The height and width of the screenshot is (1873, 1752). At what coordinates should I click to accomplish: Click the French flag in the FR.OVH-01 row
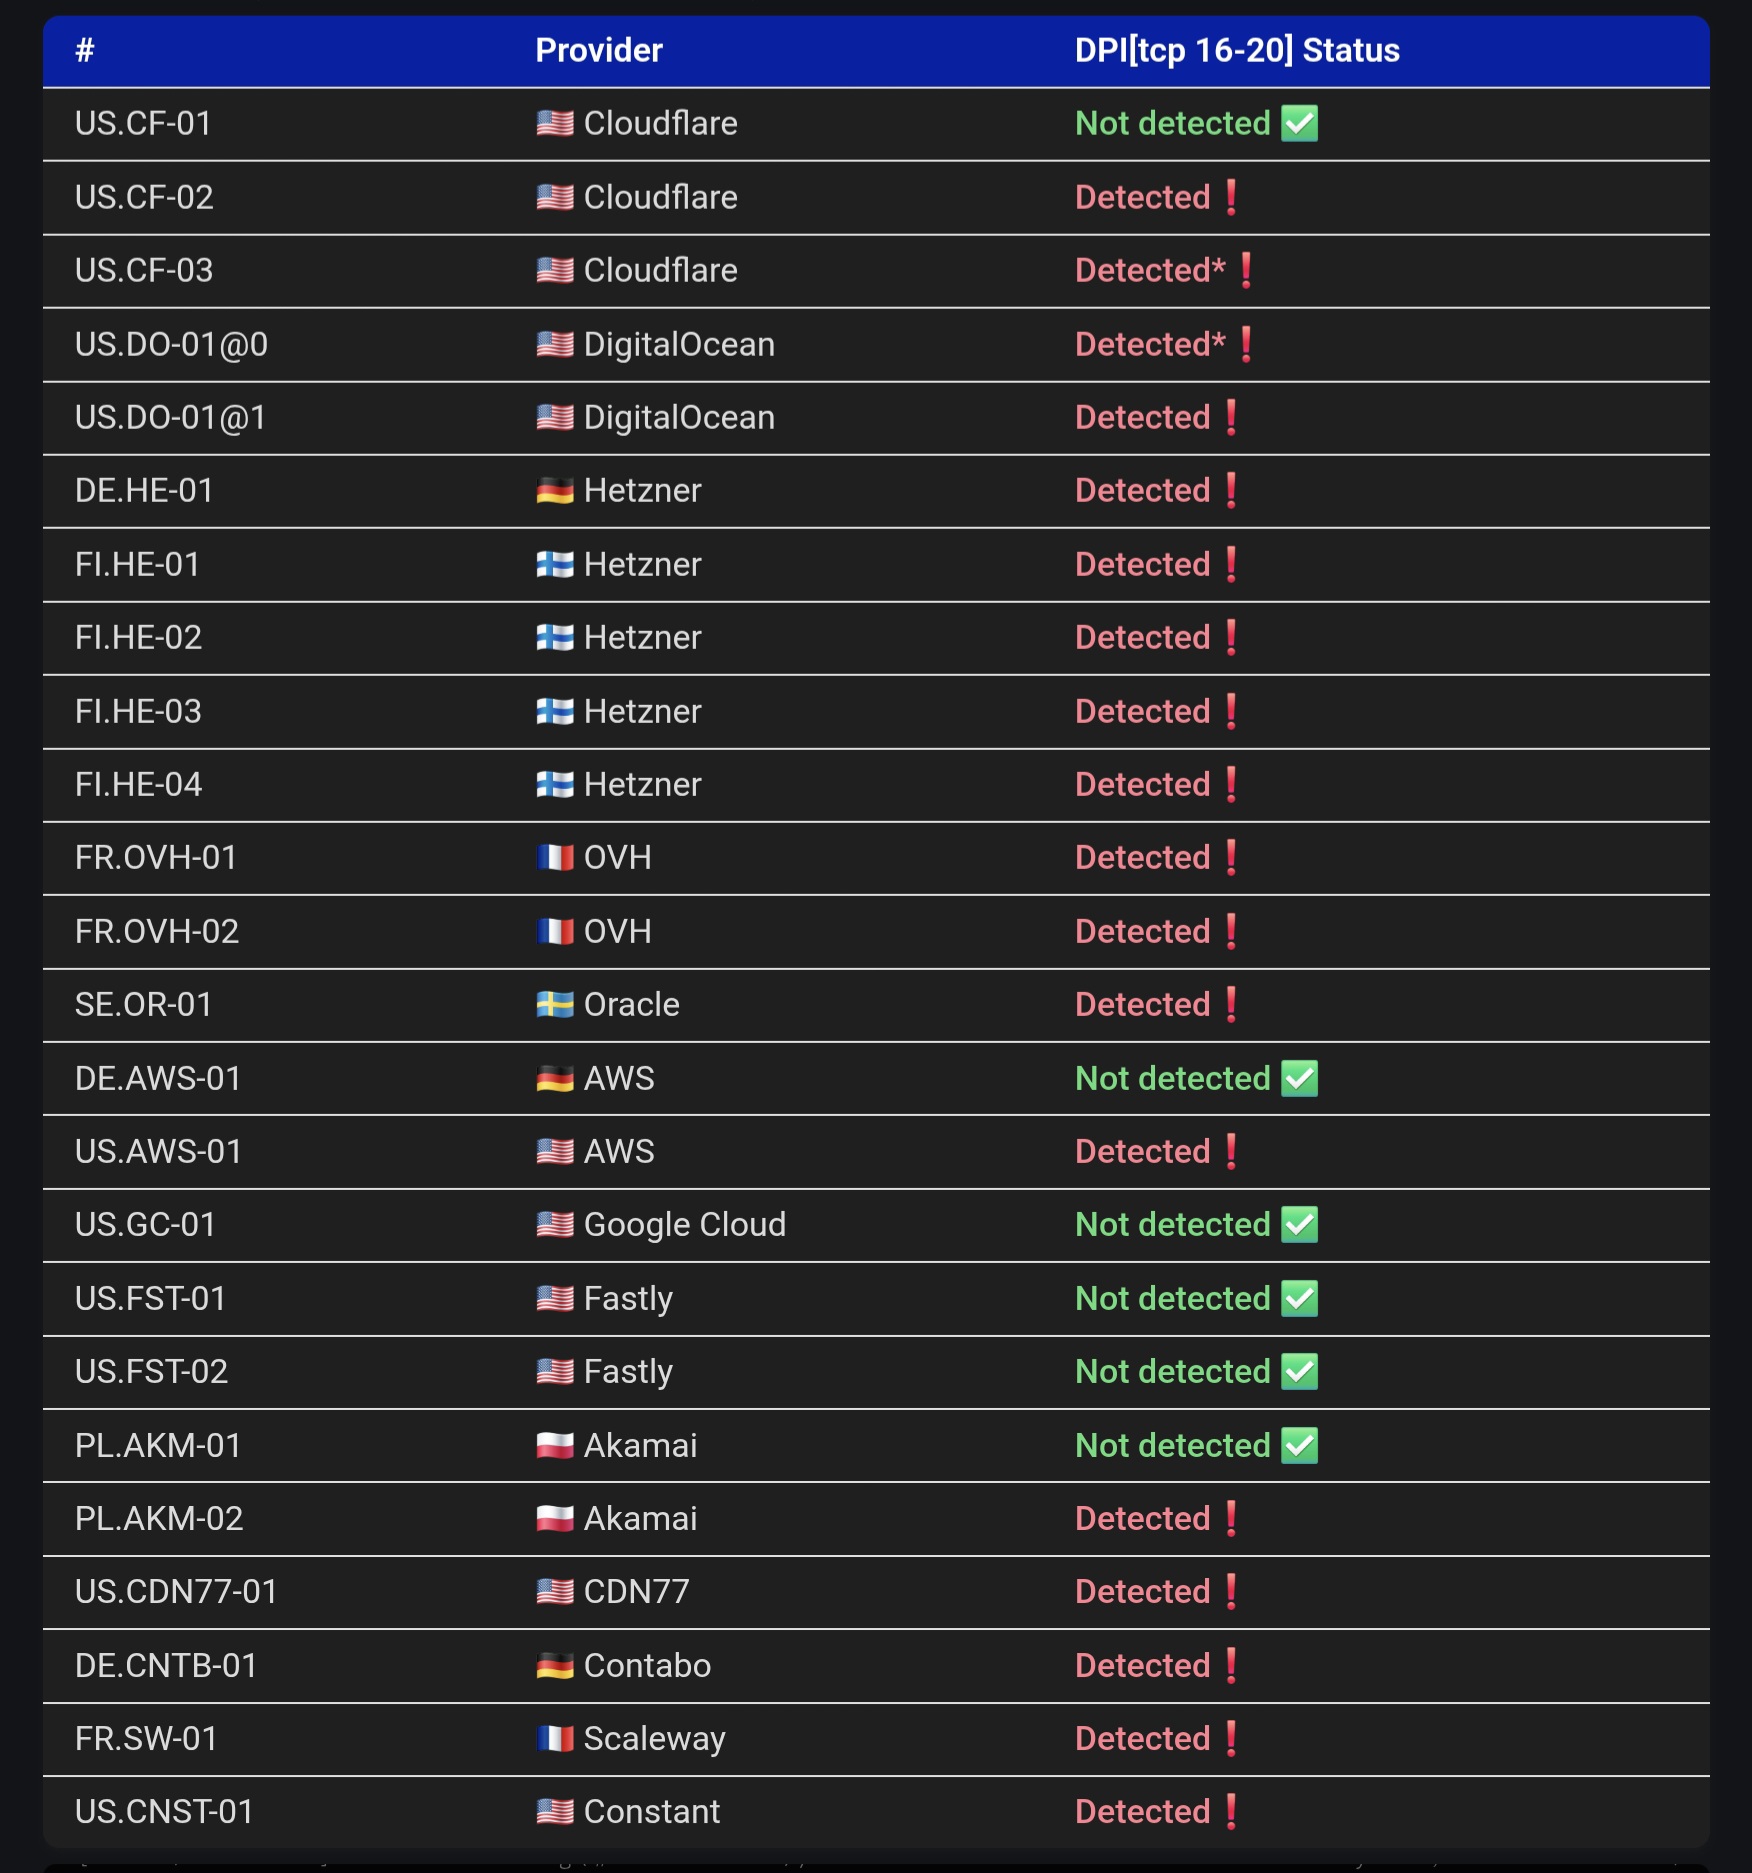(554, 858)
